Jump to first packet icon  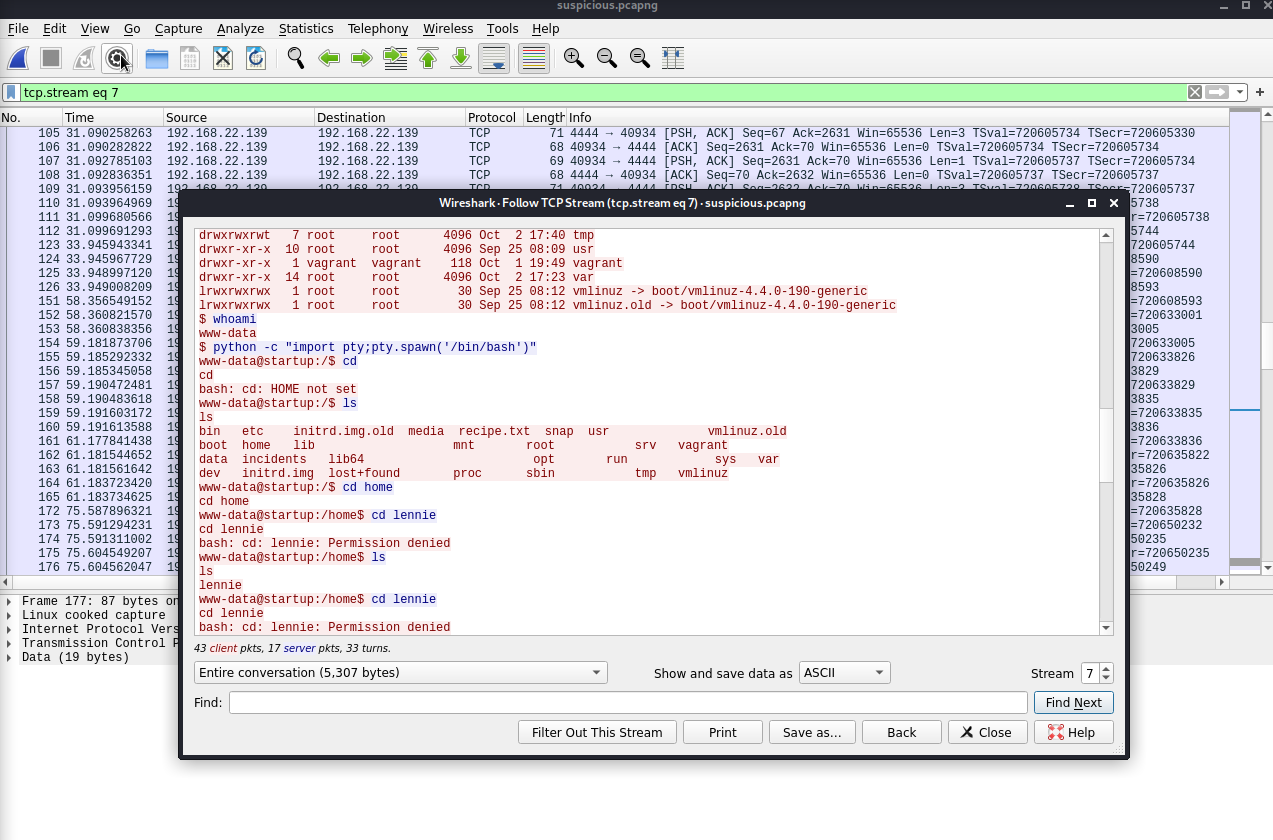coord(428,59)
